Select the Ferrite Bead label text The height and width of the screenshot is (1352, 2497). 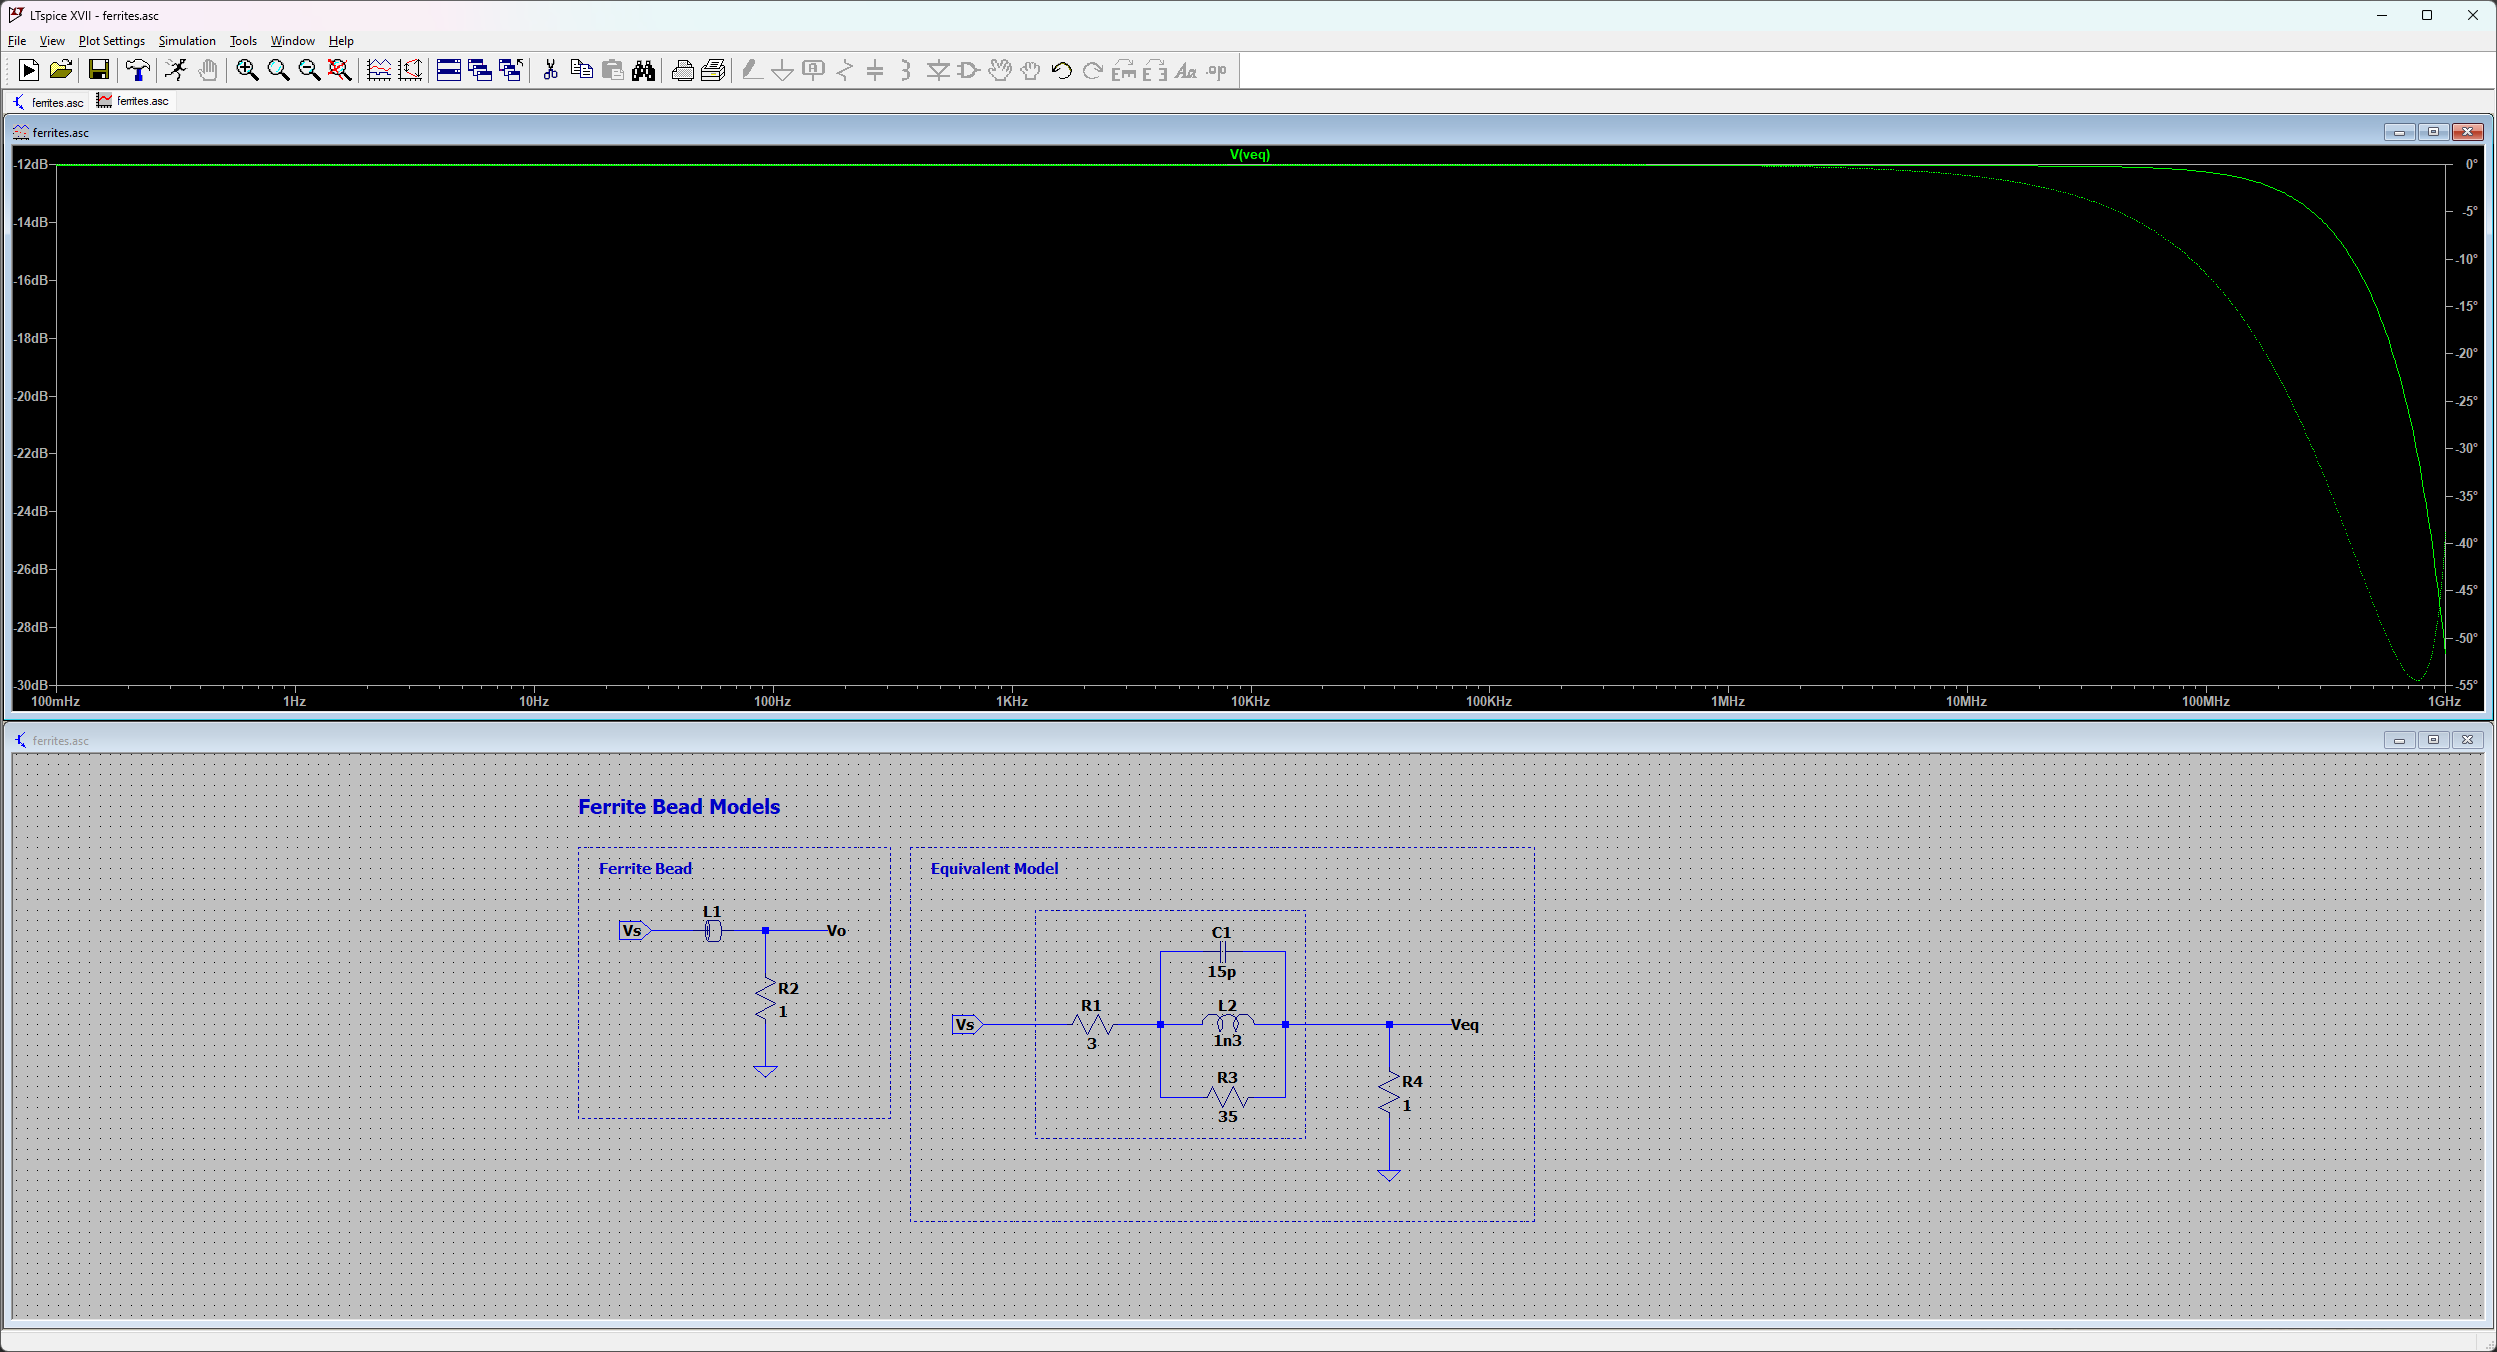[x=645, y=869]
